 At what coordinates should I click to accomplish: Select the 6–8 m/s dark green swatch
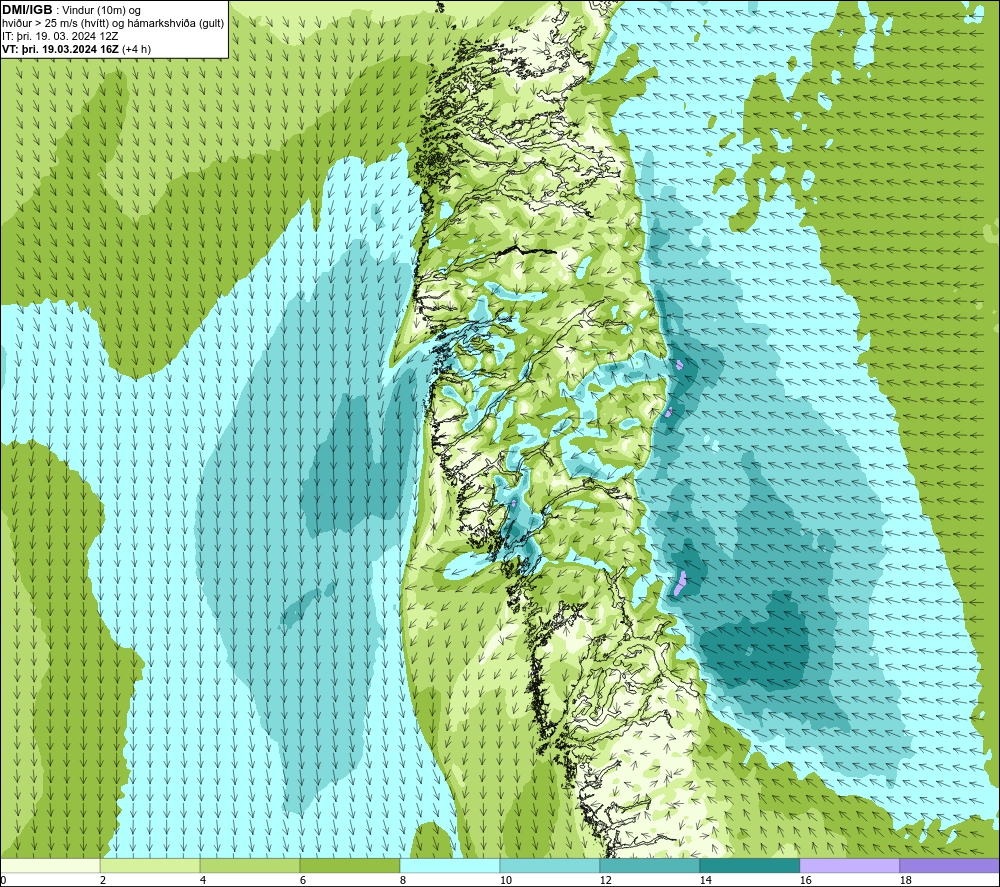tap(350, 865)
